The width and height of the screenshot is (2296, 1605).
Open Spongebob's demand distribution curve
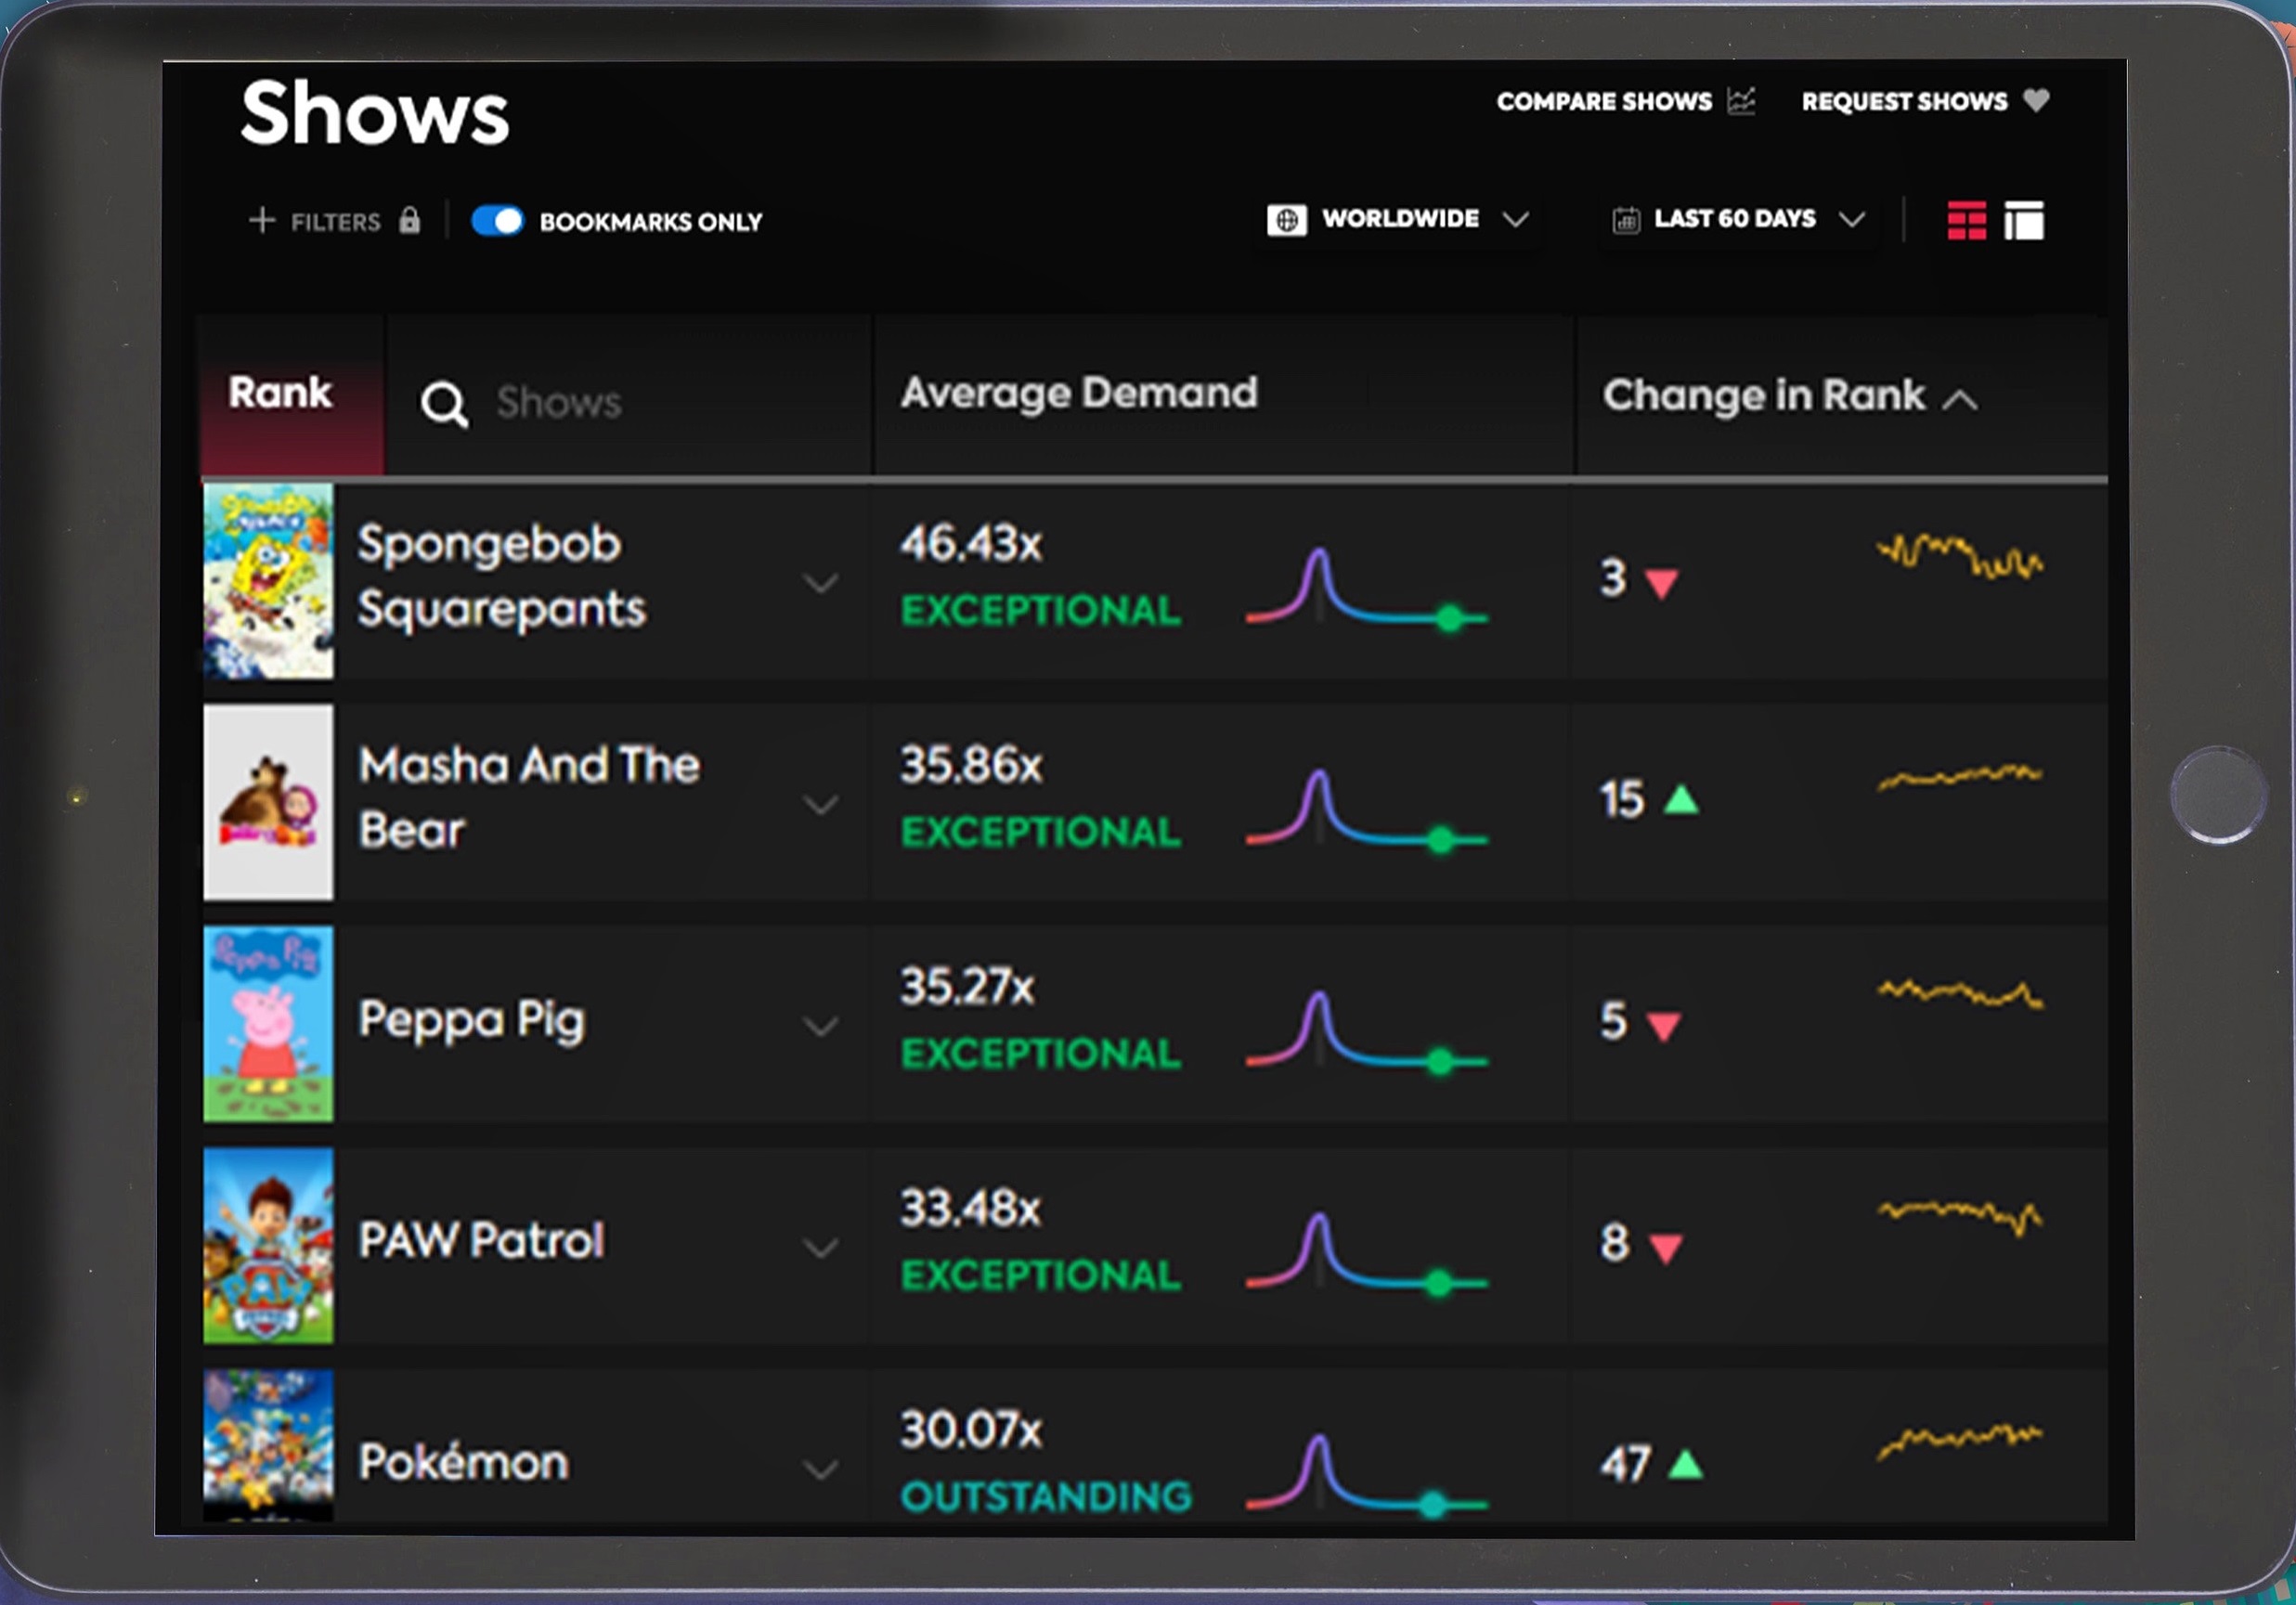tap(1366, 590)
